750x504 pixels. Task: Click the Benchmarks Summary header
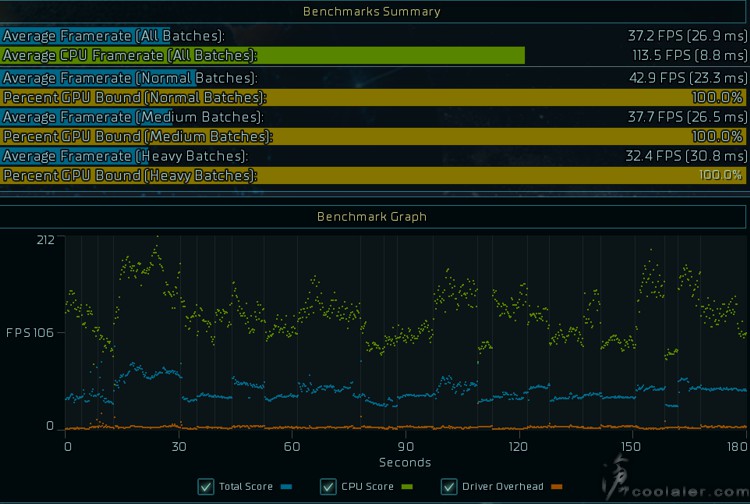[372, 11]
